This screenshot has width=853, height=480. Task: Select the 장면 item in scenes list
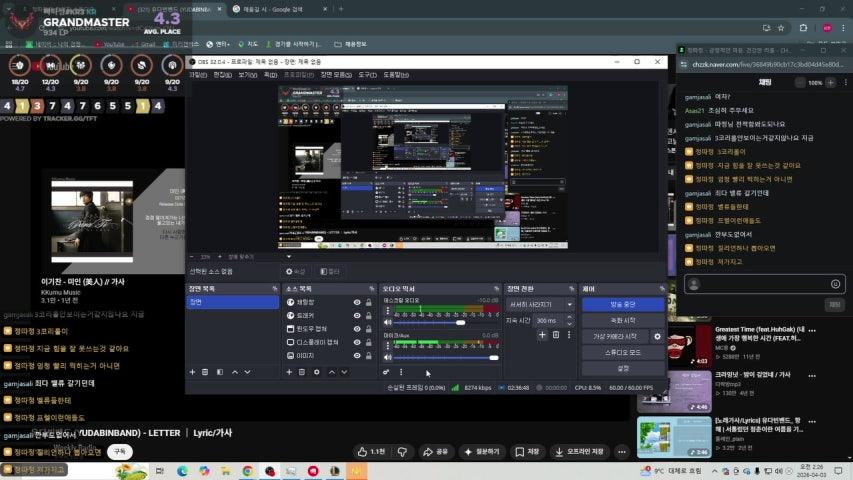[x=232, y=302]
